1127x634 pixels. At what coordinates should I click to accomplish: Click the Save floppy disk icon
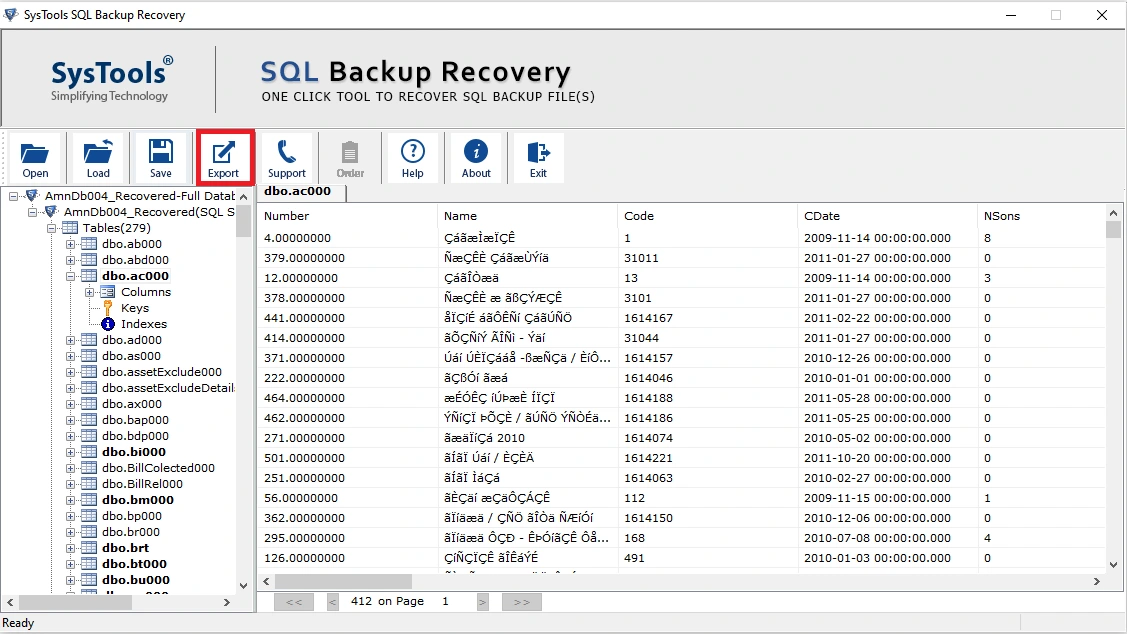point(160,151)
